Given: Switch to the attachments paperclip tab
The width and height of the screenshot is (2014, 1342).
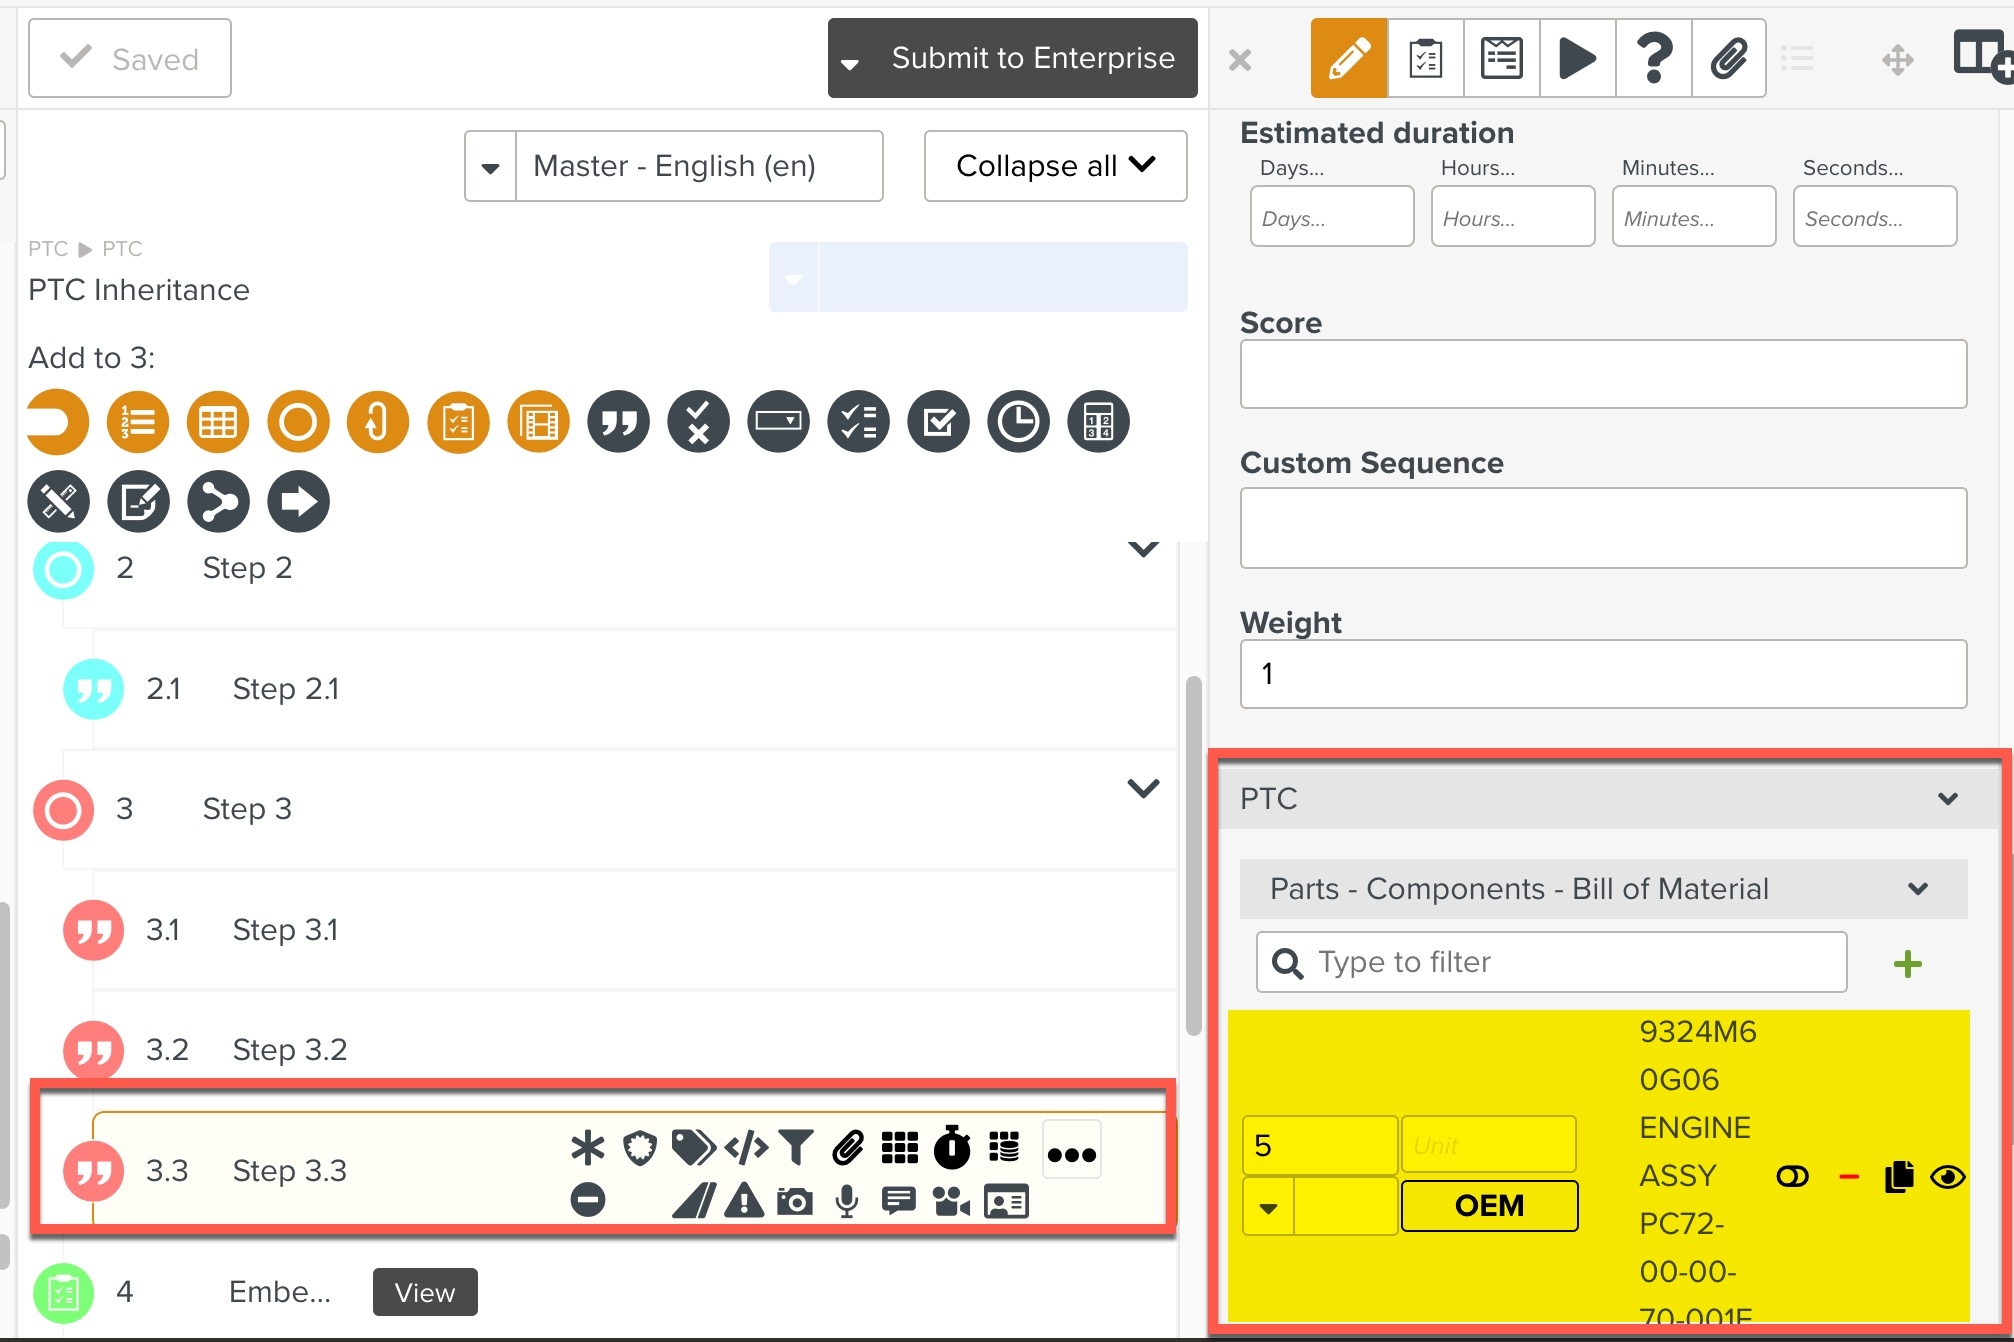Looking at the screenshot, I should 1728,58.
